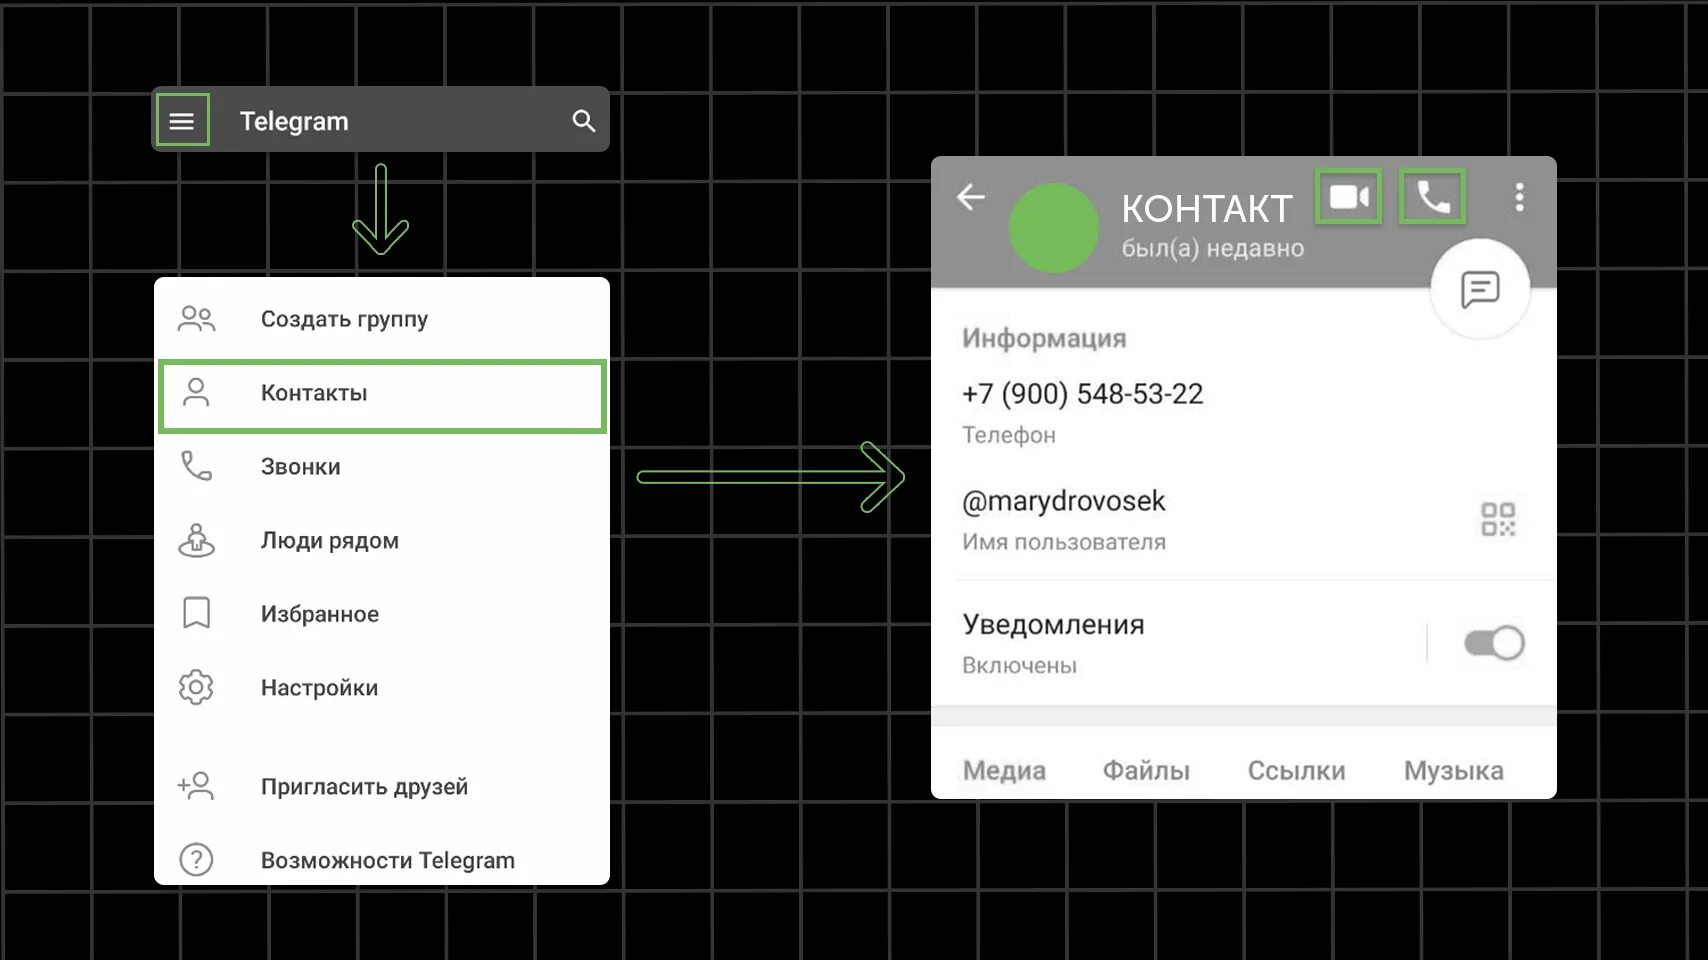Select Пригласить друзей option
Viewport: 1708px width, 960px height.
point(382,787)
